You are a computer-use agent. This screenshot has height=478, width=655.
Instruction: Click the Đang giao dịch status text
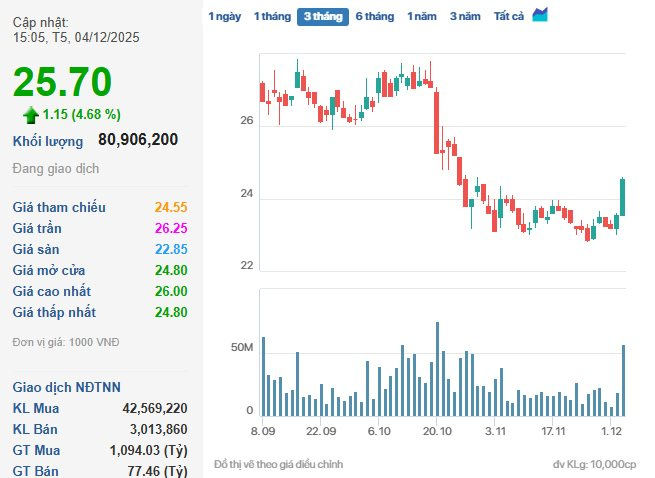[x=54, y=169]
